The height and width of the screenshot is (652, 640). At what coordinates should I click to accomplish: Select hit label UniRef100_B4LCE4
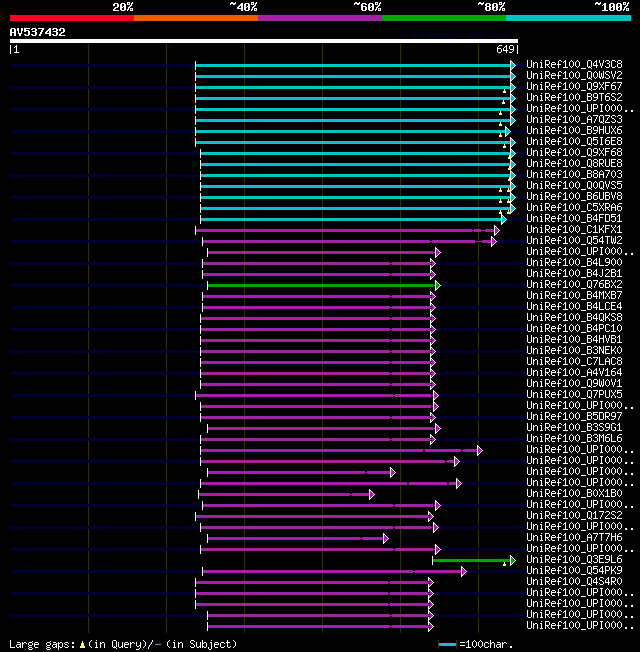pos(574,307)
